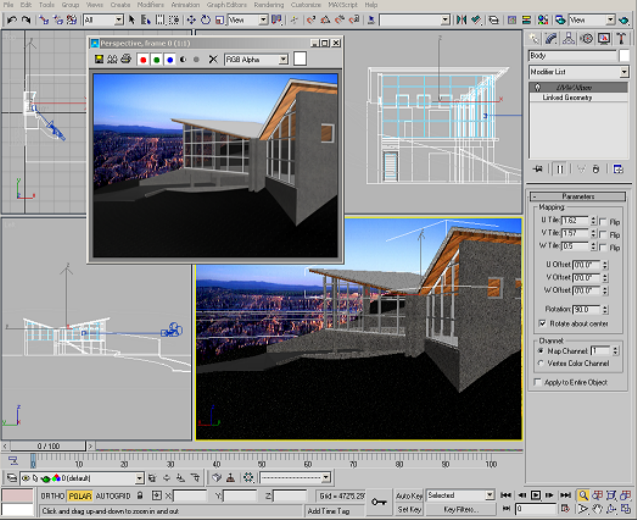Click the white color swatch in render window
This screenshot has height=520, width=637.
[x=300, y=60]
